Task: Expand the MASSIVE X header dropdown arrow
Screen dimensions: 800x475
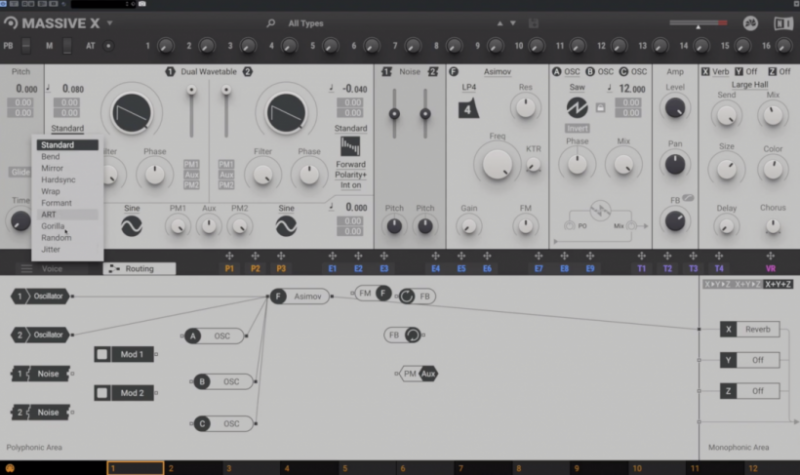Action: click(x=109, y=23)
